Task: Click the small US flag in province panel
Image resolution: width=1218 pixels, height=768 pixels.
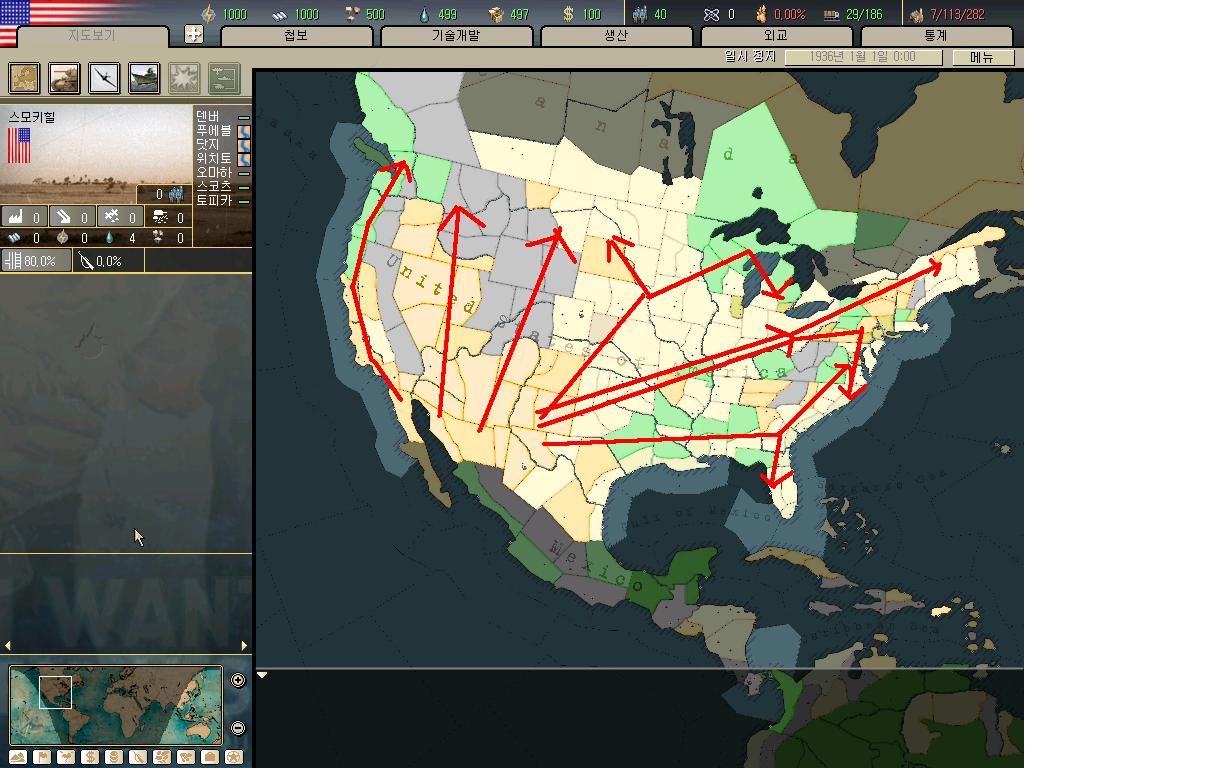Action: coord(19,146)
